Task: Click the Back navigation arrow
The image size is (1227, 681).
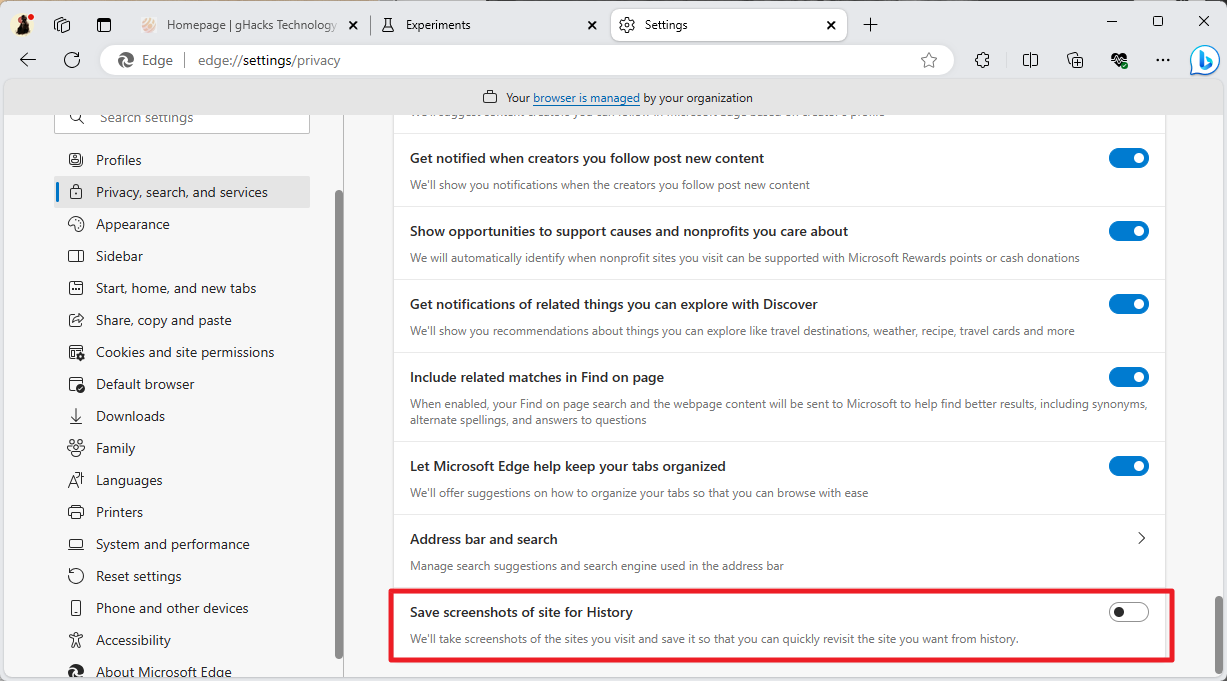Action: (x=28, y=60)
